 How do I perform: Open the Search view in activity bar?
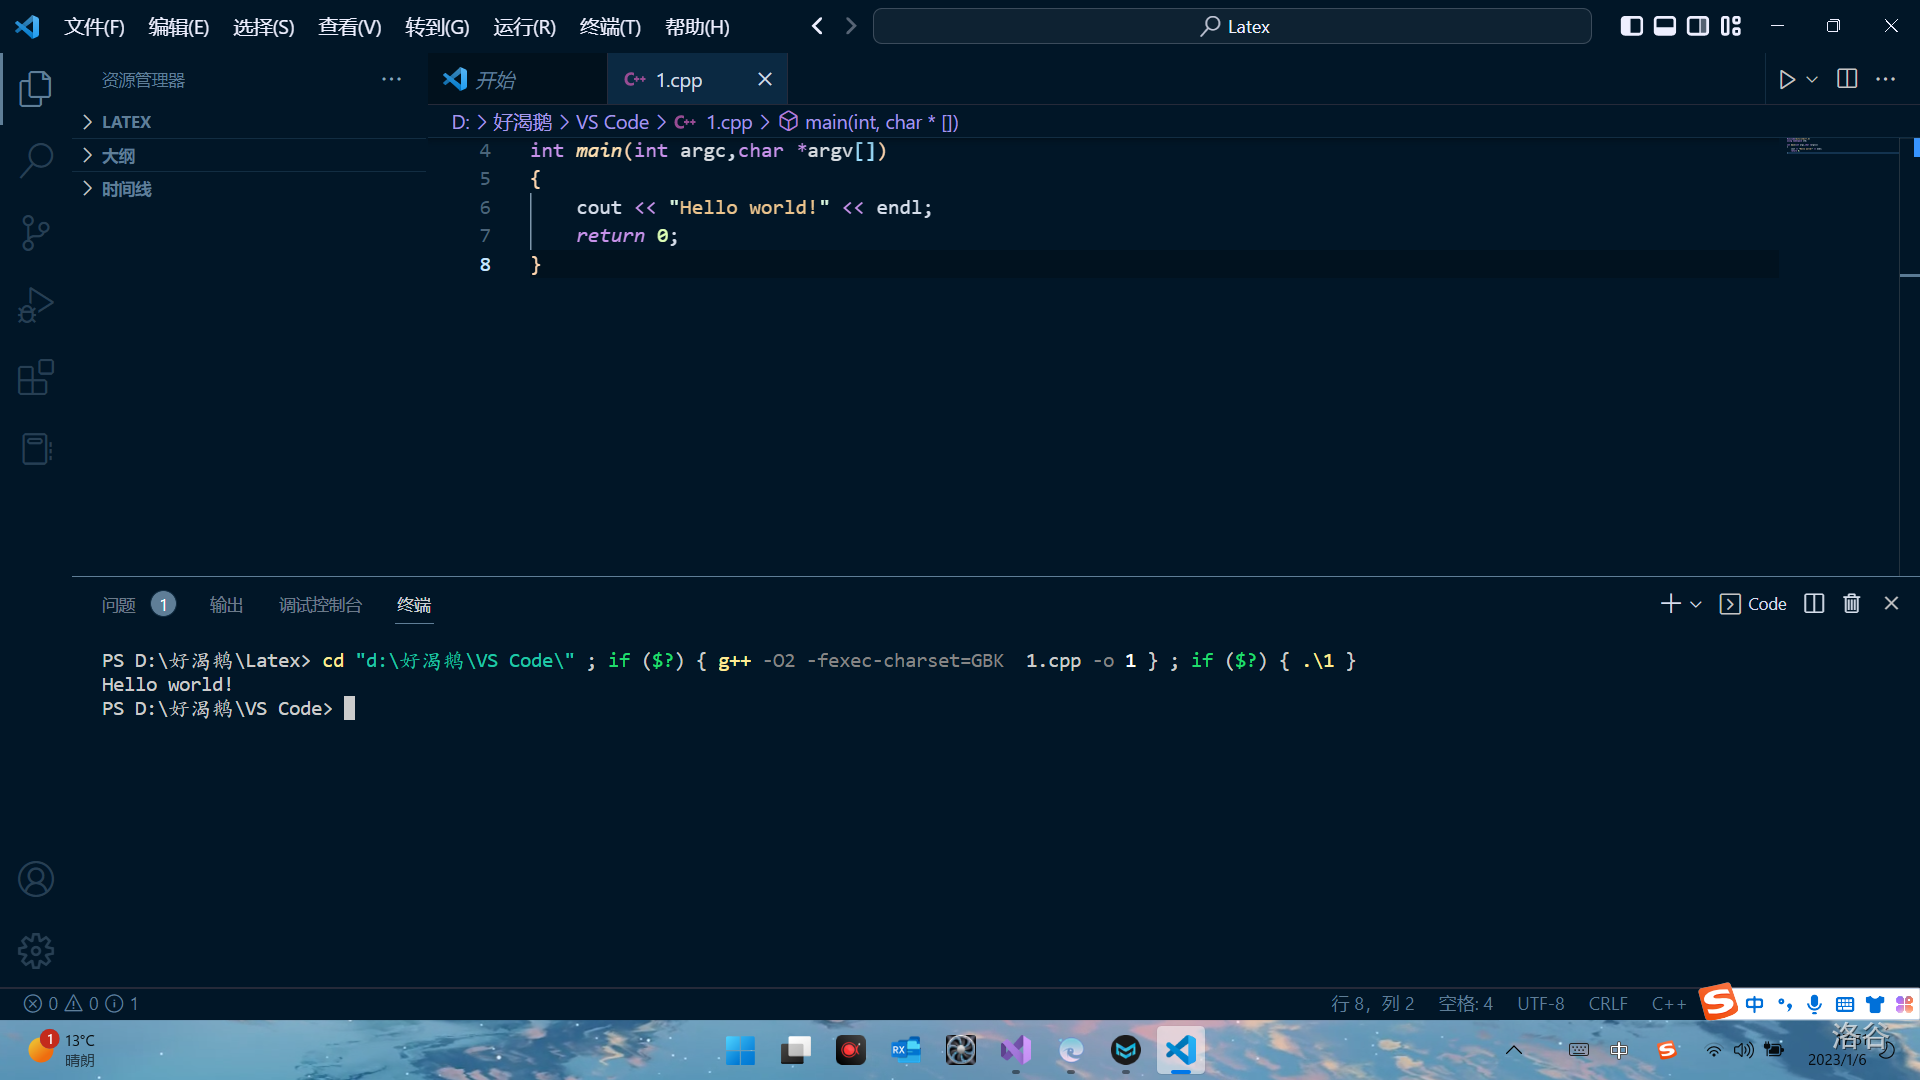click(x=36, y=160)
